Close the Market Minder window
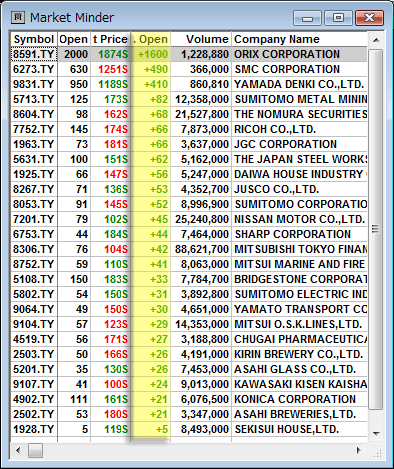This screenshot has width=394, height=469. 369,18
